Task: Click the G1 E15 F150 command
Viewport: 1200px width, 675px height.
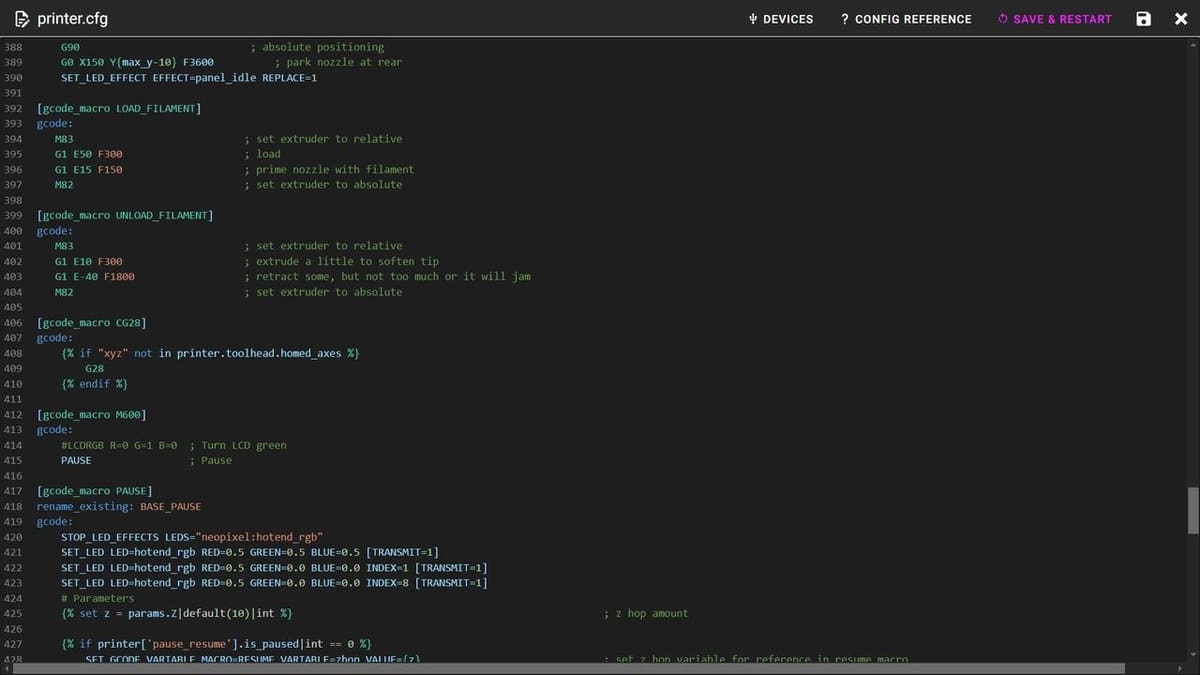Action: (x=89, y=169)
